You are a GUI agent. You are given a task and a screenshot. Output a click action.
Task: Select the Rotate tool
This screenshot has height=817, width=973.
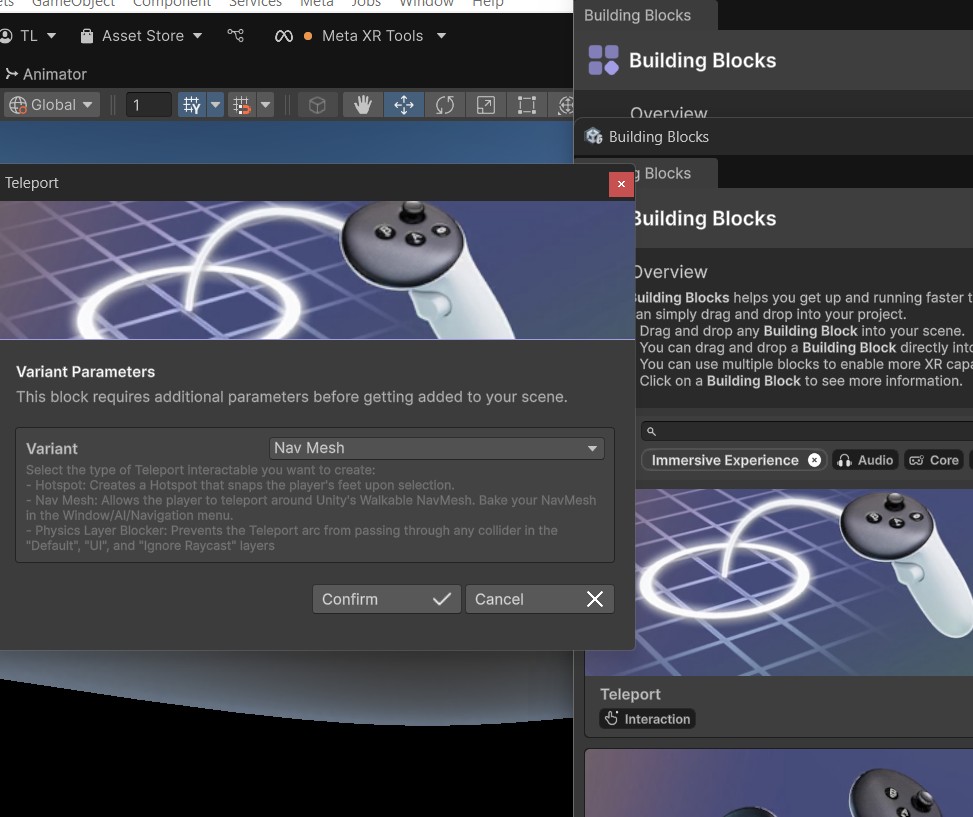(x=445, y=105)
